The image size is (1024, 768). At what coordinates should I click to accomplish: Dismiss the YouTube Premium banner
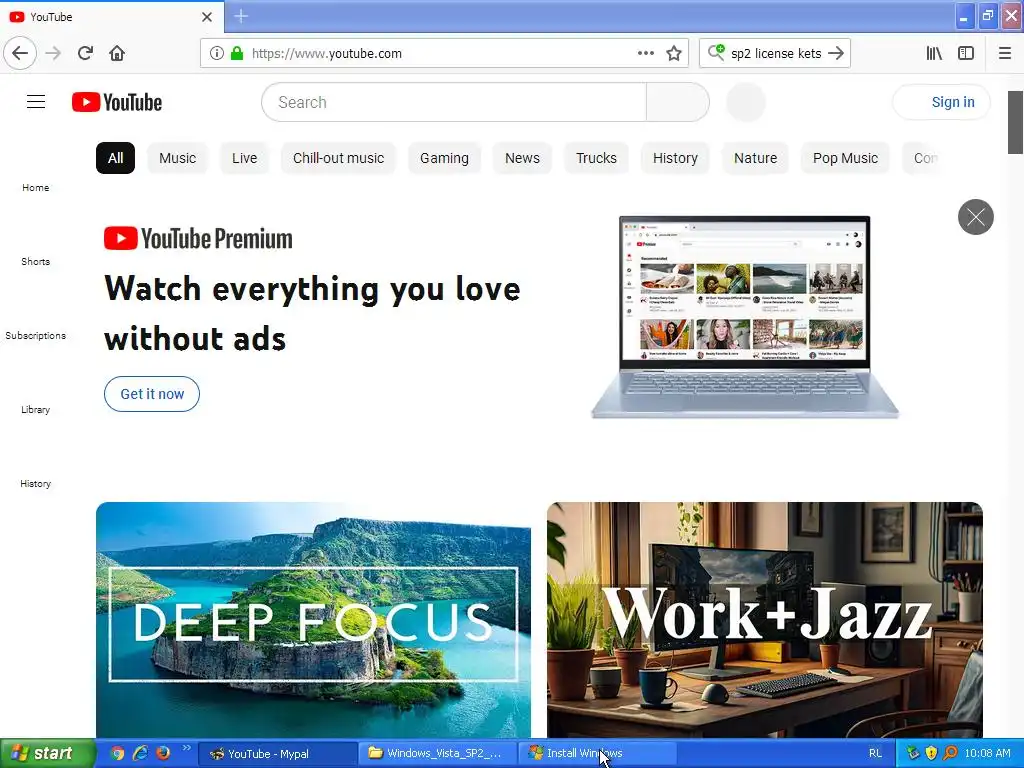[976, 217]
